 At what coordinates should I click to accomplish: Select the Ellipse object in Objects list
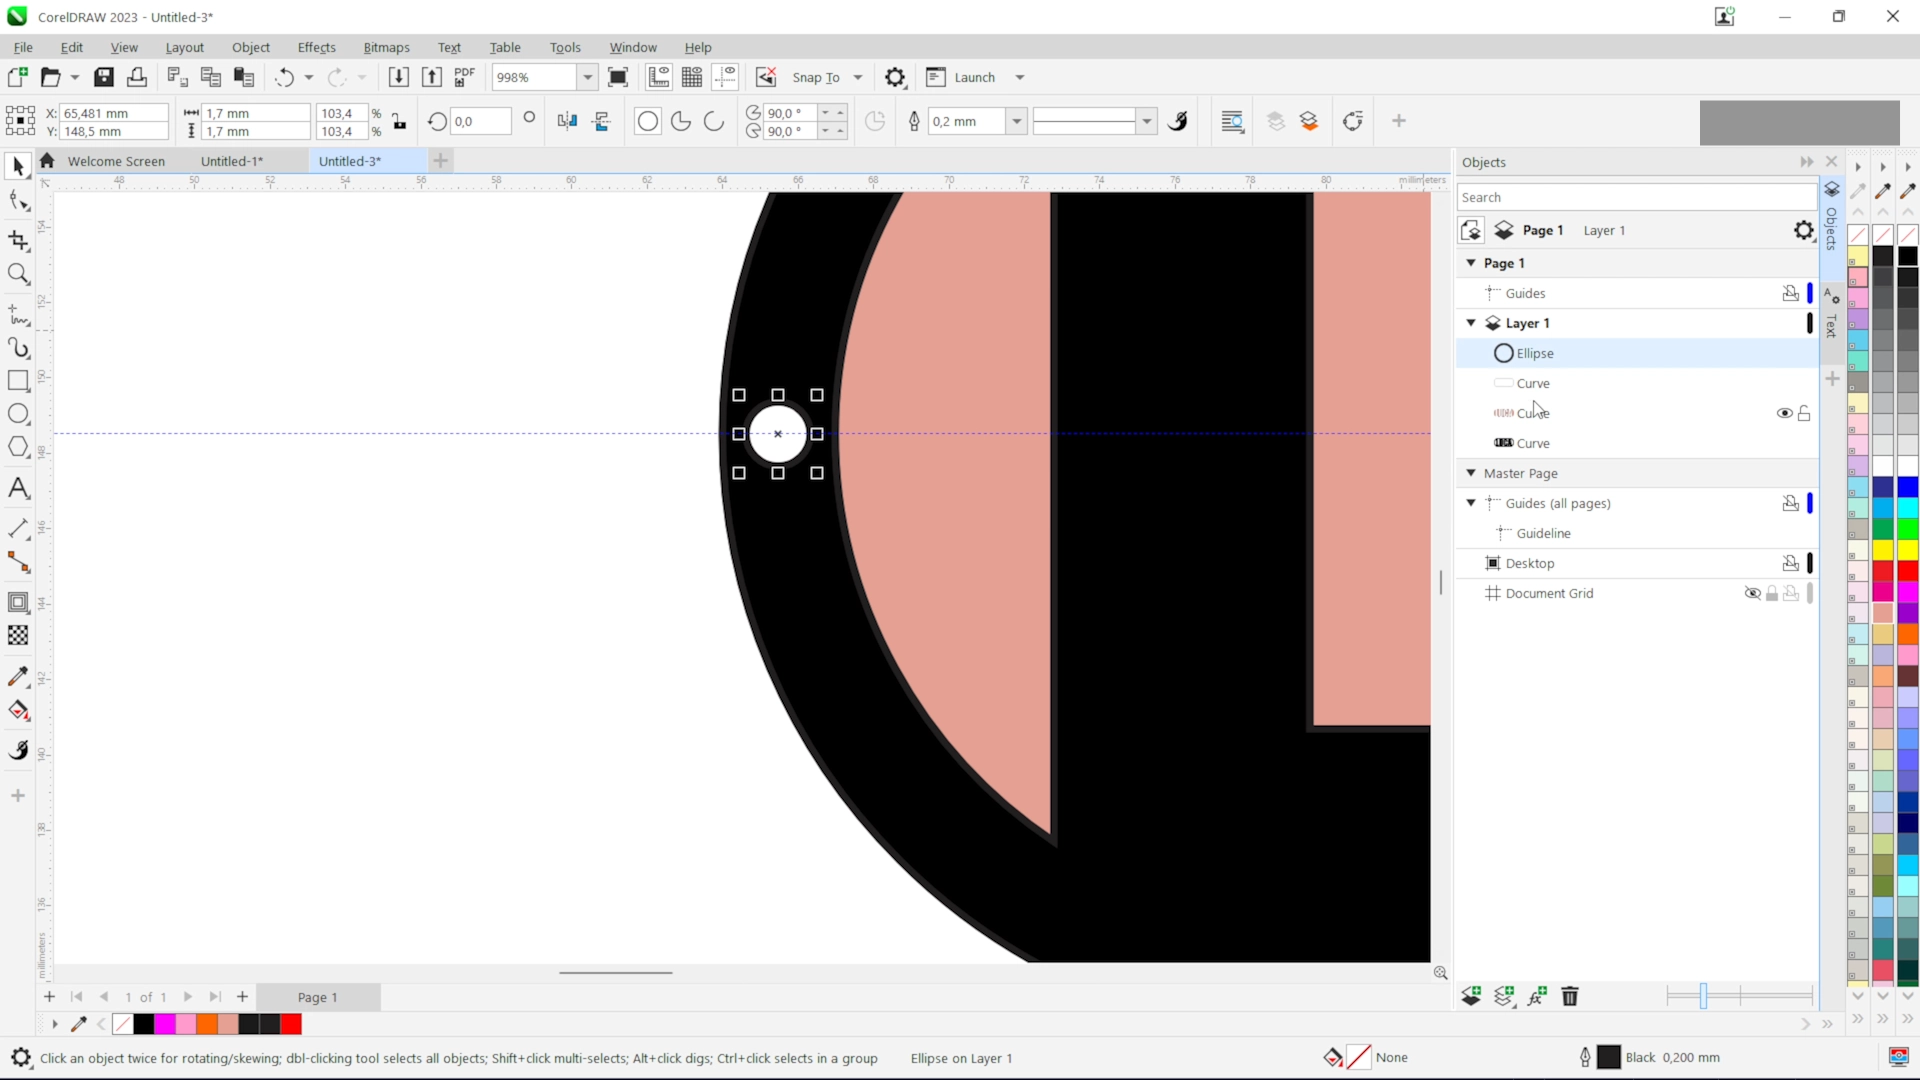click(1636, 353)
